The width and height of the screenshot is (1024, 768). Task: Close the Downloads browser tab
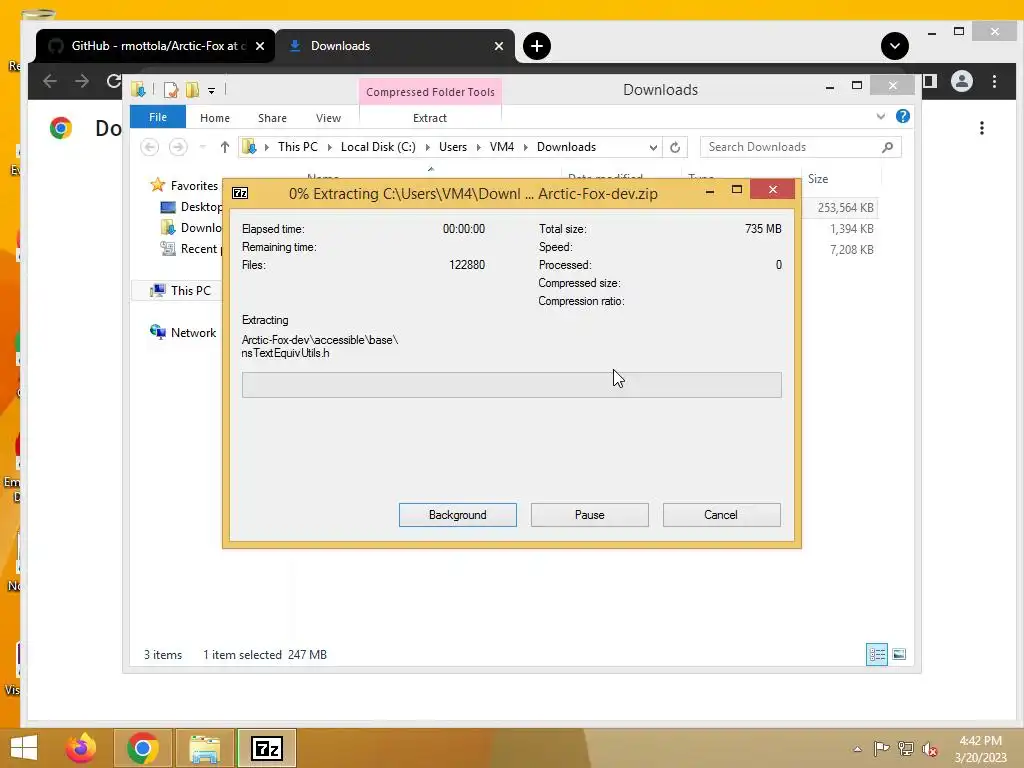tap(499, 46)
